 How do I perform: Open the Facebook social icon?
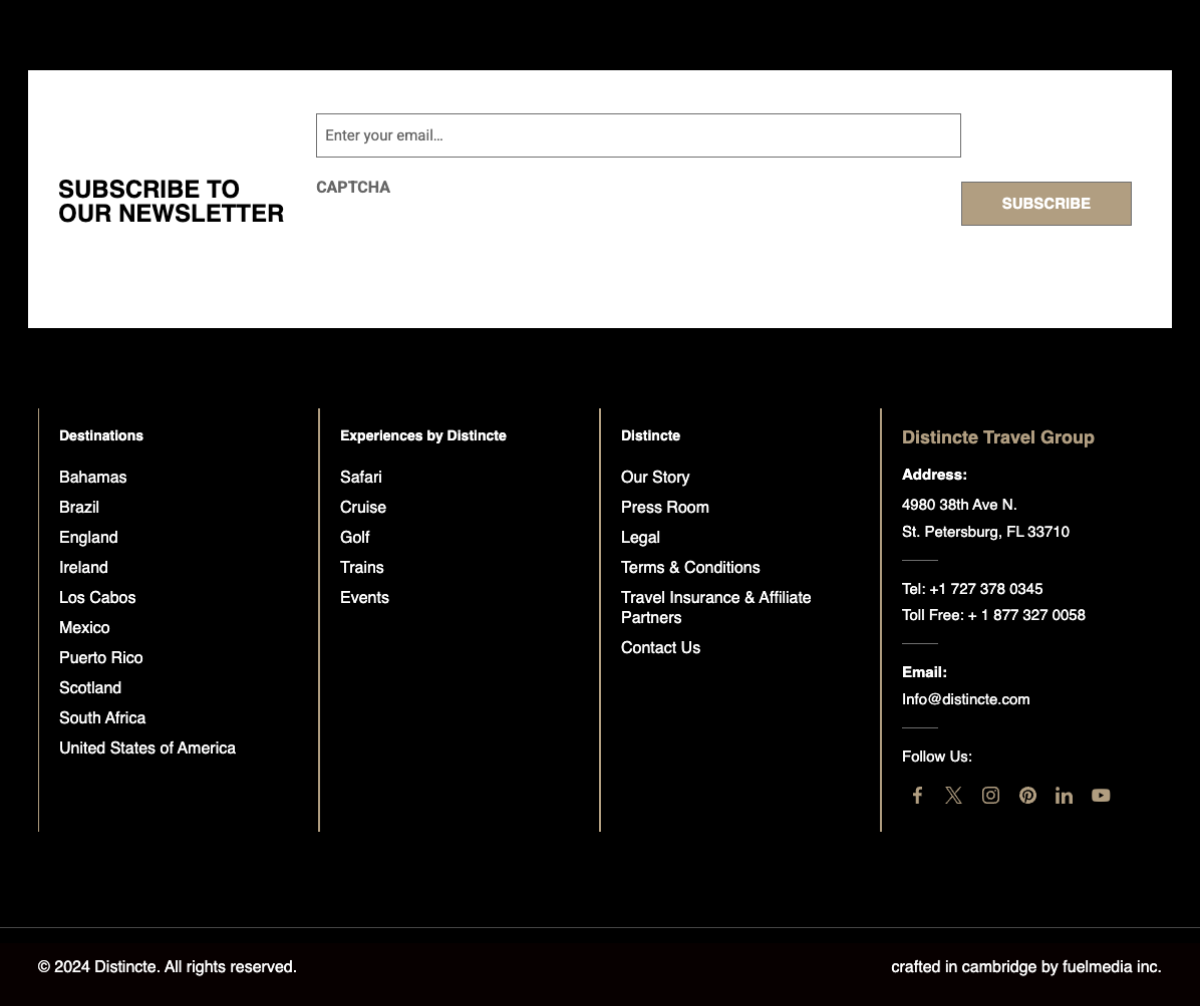tap(917, 795)
